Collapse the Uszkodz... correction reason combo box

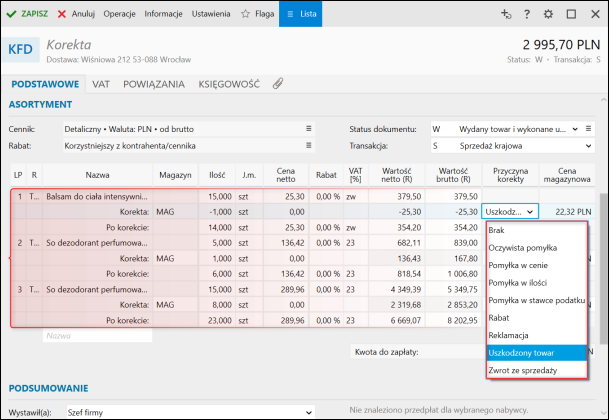coord(530,212)
